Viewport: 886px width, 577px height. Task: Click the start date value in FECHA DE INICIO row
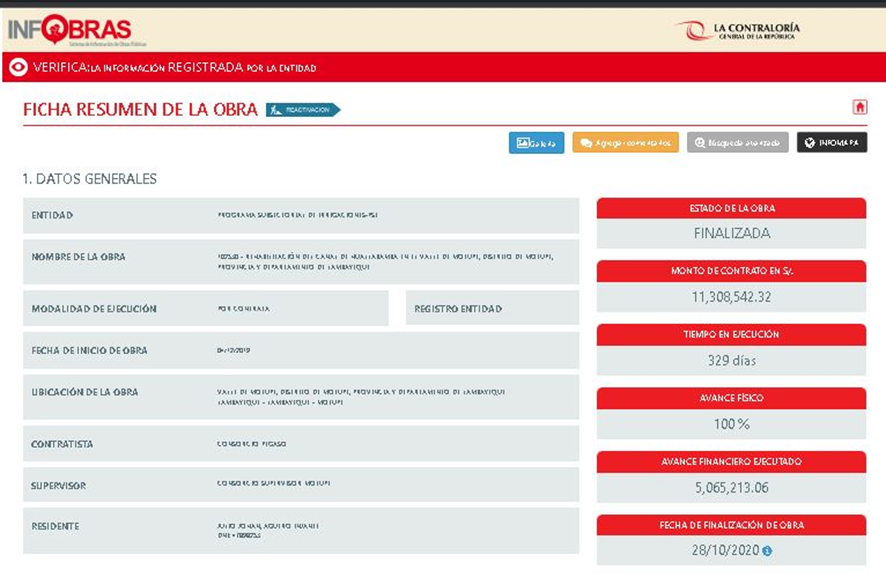(x=233, y=350)
